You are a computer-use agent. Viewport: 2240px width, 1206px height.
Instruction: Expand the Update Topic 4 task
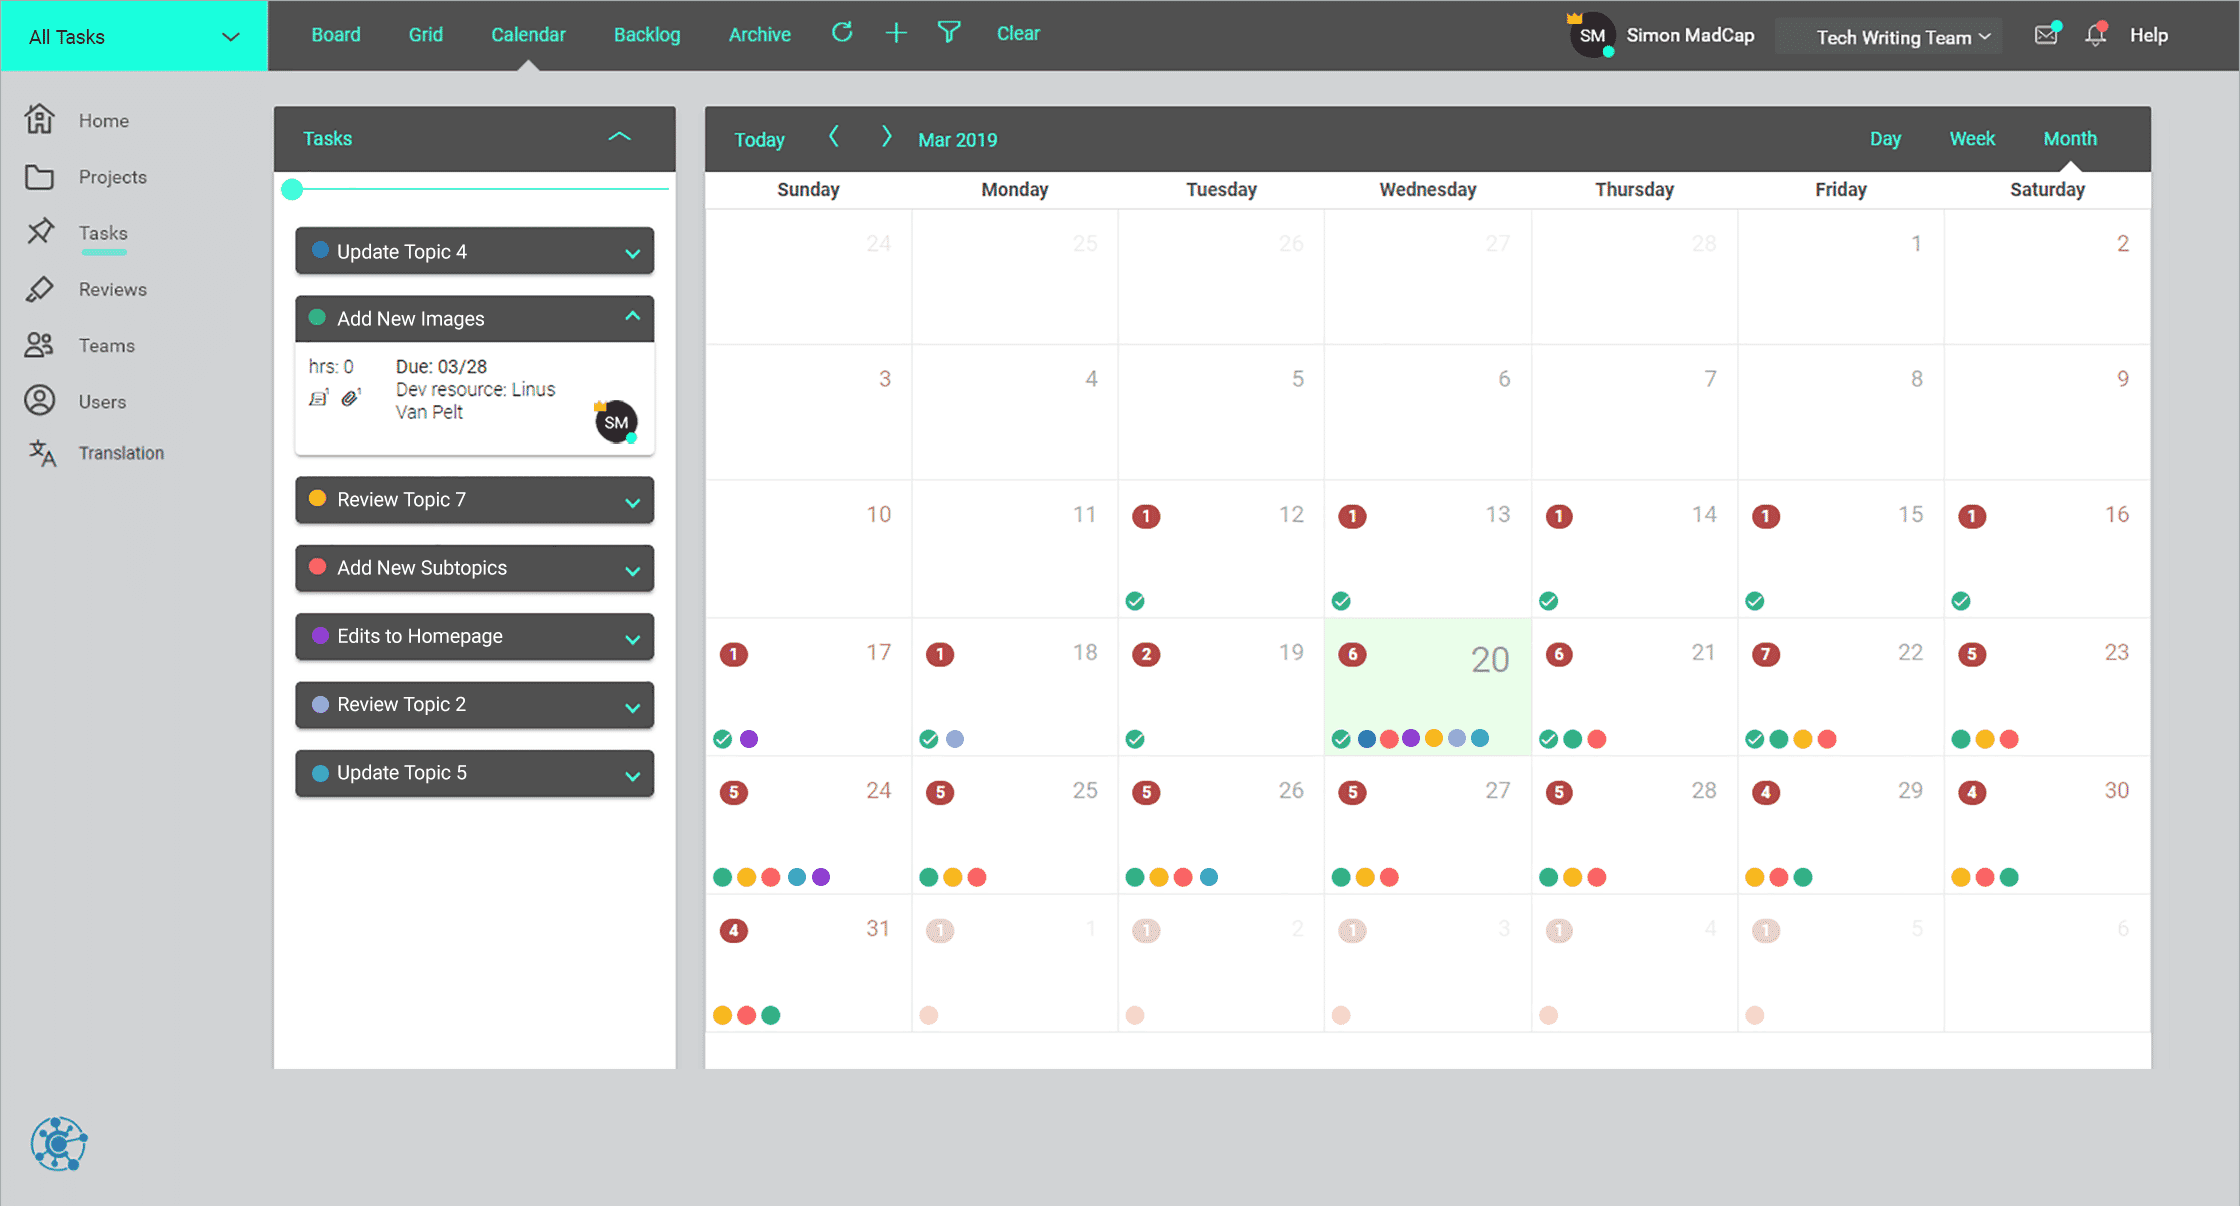[x=632, y=253]
